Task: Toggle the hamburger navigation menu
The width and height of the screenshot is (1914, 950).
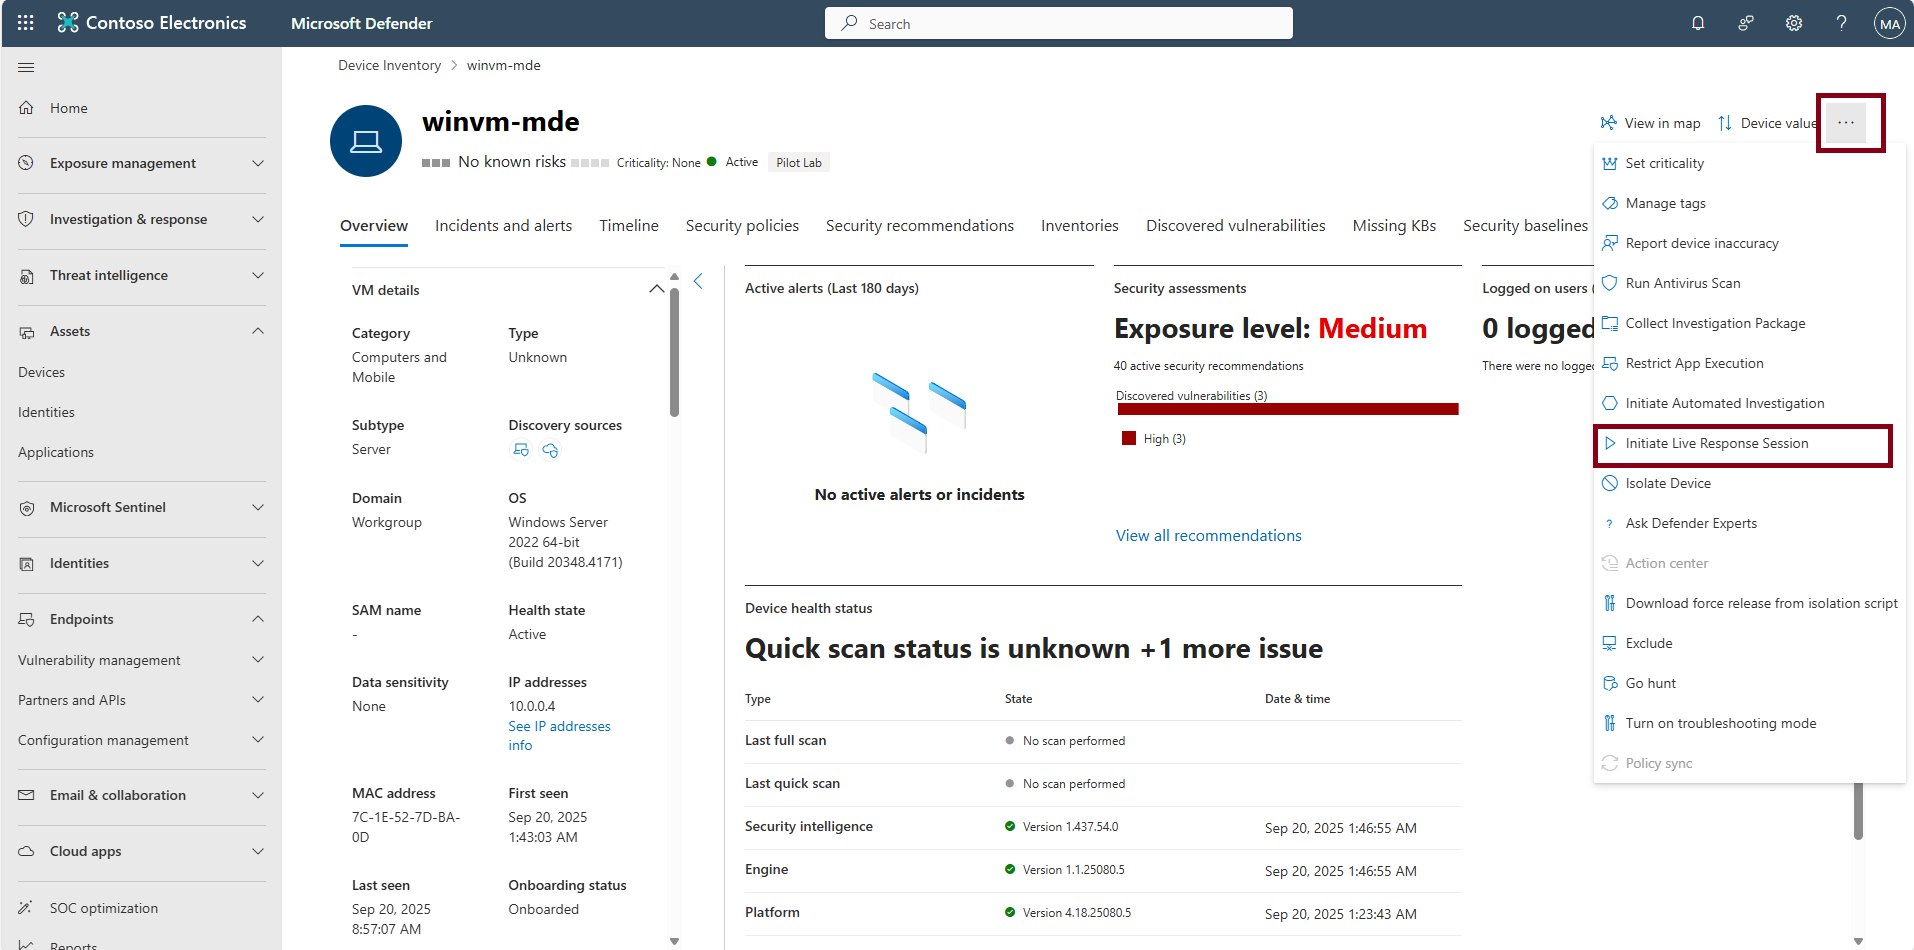Action: [x=26, y=67]
